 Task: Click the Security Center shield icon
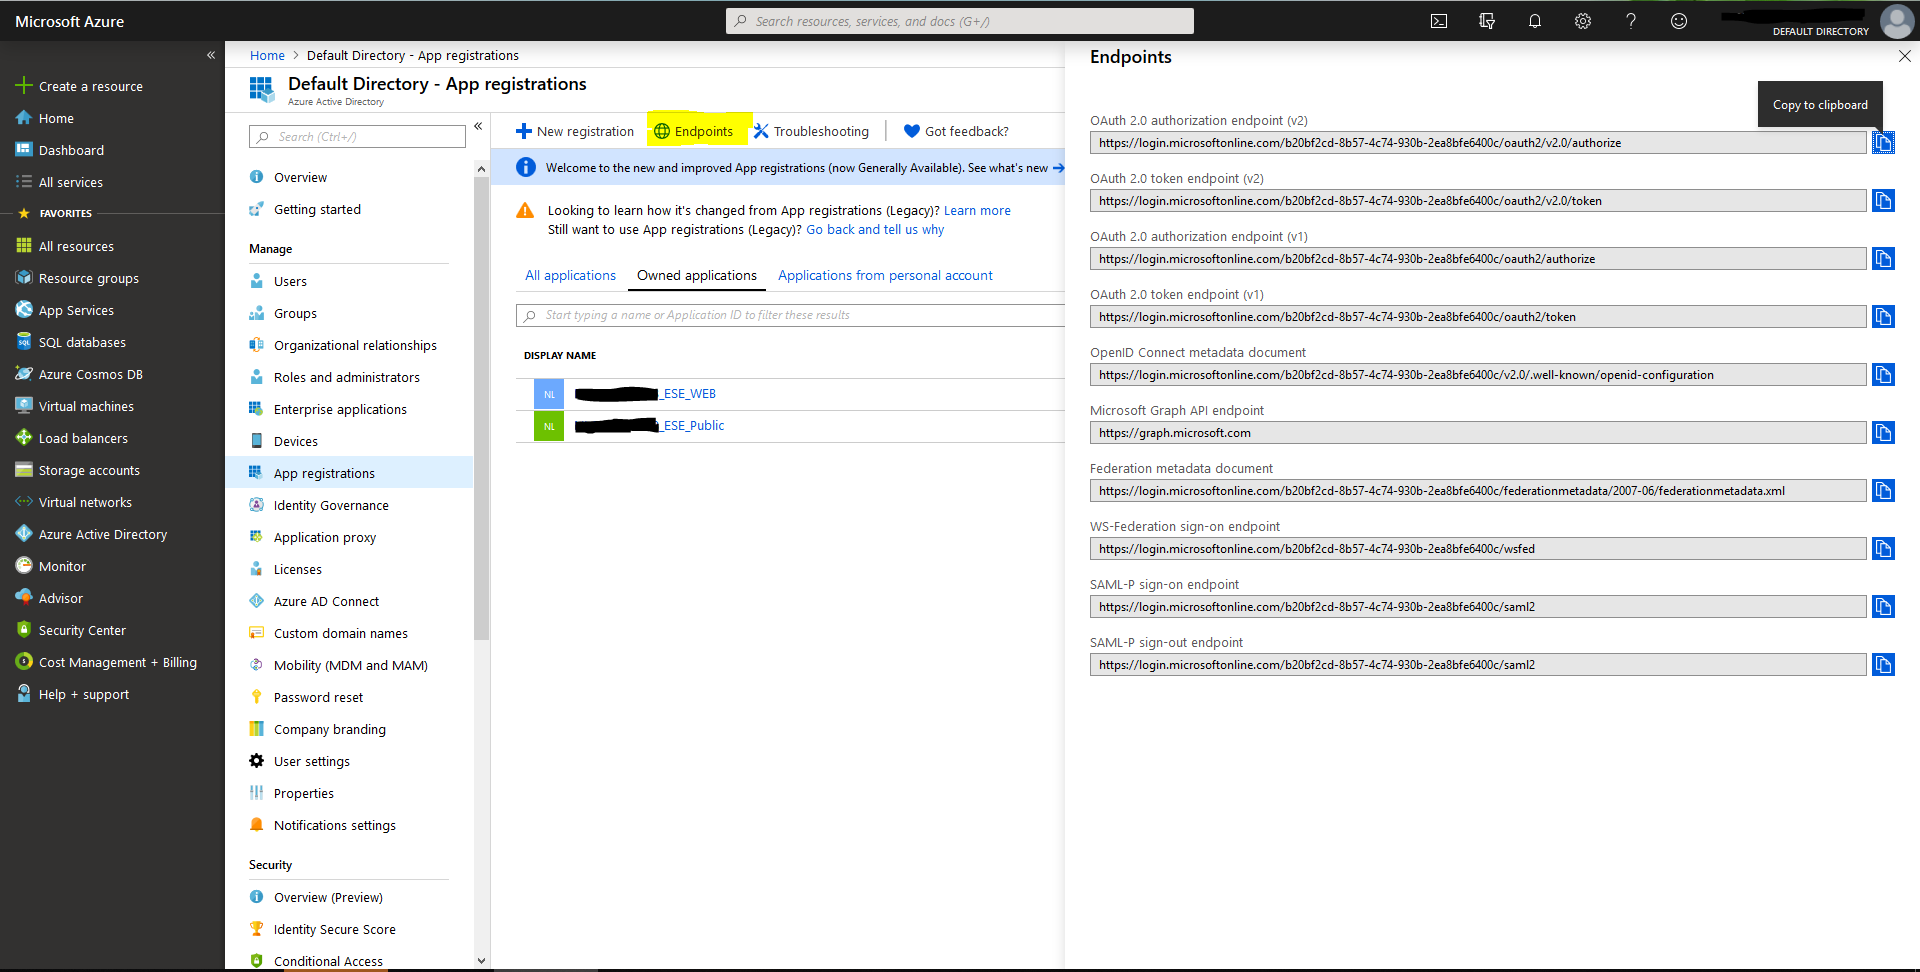coord(24,630)
